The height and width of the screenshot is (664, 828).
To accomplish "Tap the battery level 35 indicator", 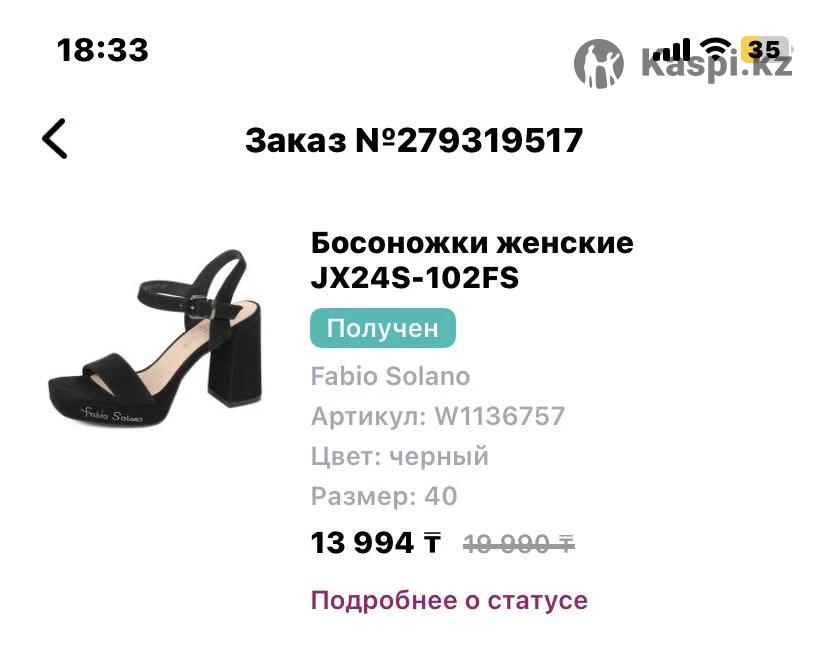I will [x=765, y=50].
